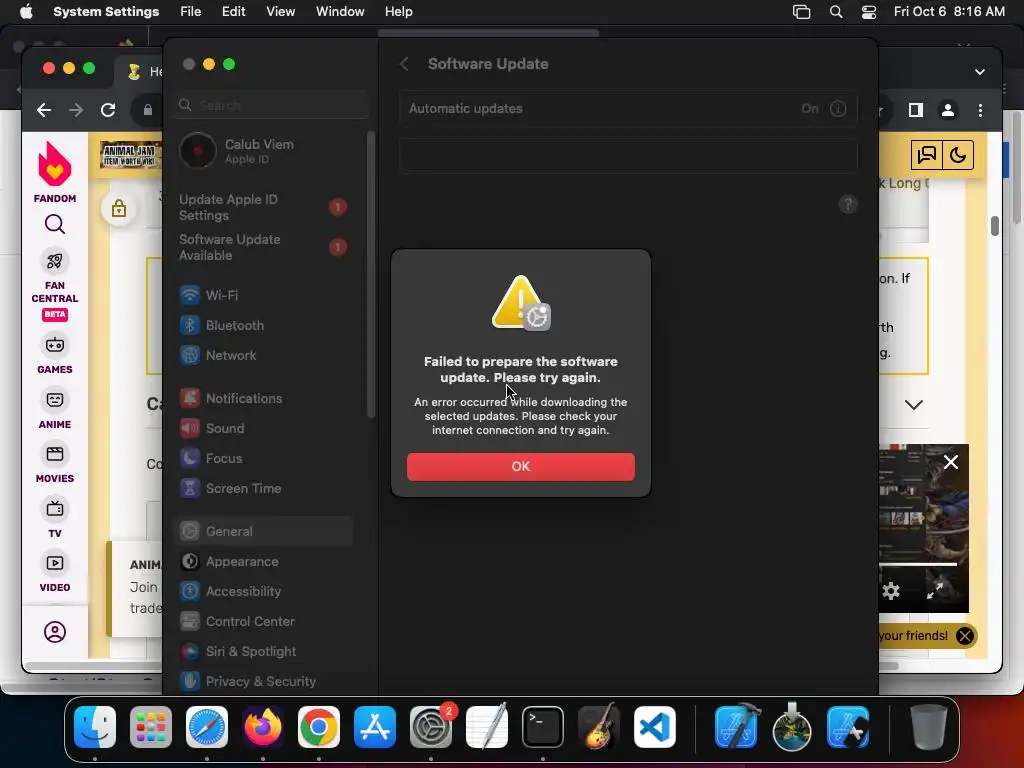Open Bluetooth settings in sidebar
Screen dimensions: 1024x768
pos(263,325)
